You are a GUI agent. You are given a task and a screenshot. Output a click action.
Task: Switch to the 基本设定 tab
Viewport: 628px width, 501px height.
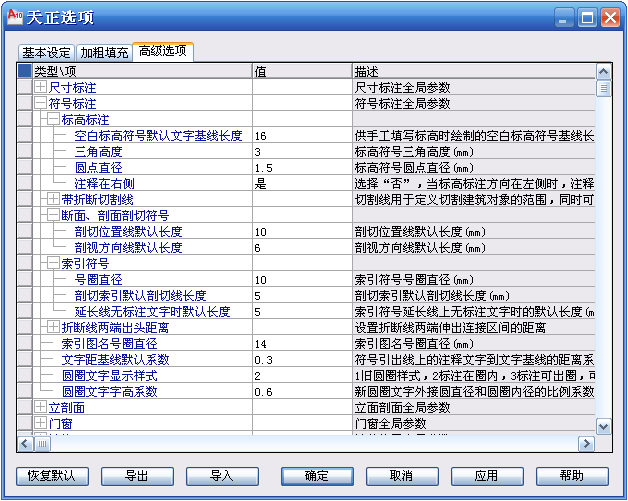pyautogui.click(x=47, y=52)
